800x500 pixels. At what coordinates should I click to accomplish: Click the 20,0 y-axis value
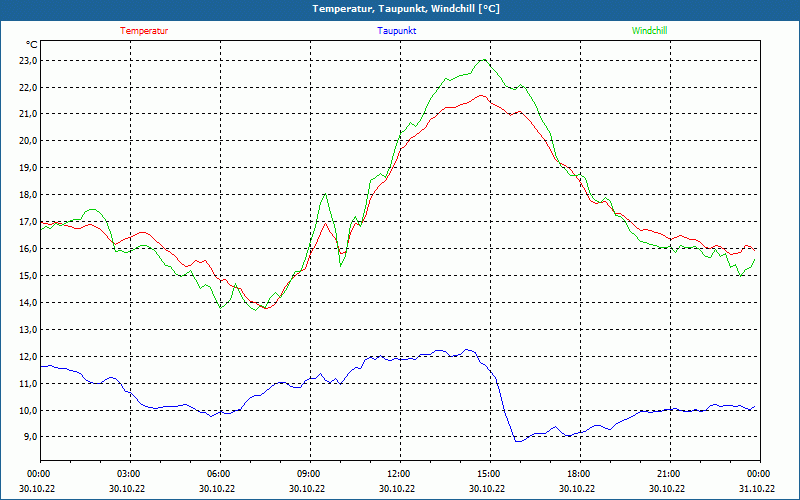29,141
